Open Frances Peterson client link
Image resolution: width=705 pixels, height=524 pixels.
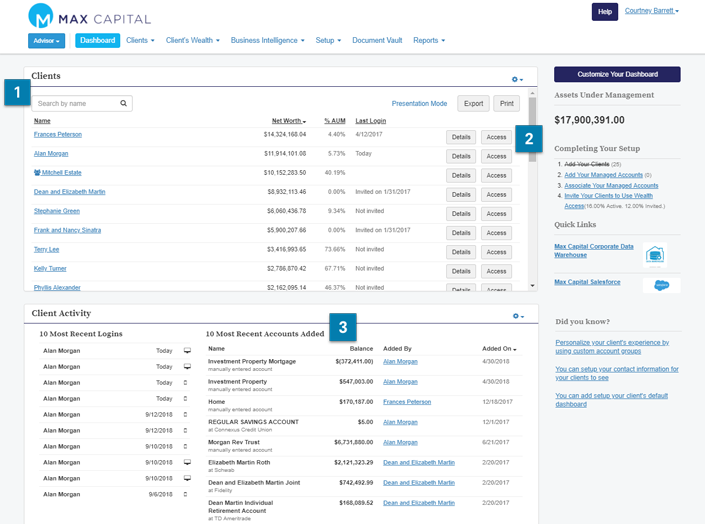58,134
